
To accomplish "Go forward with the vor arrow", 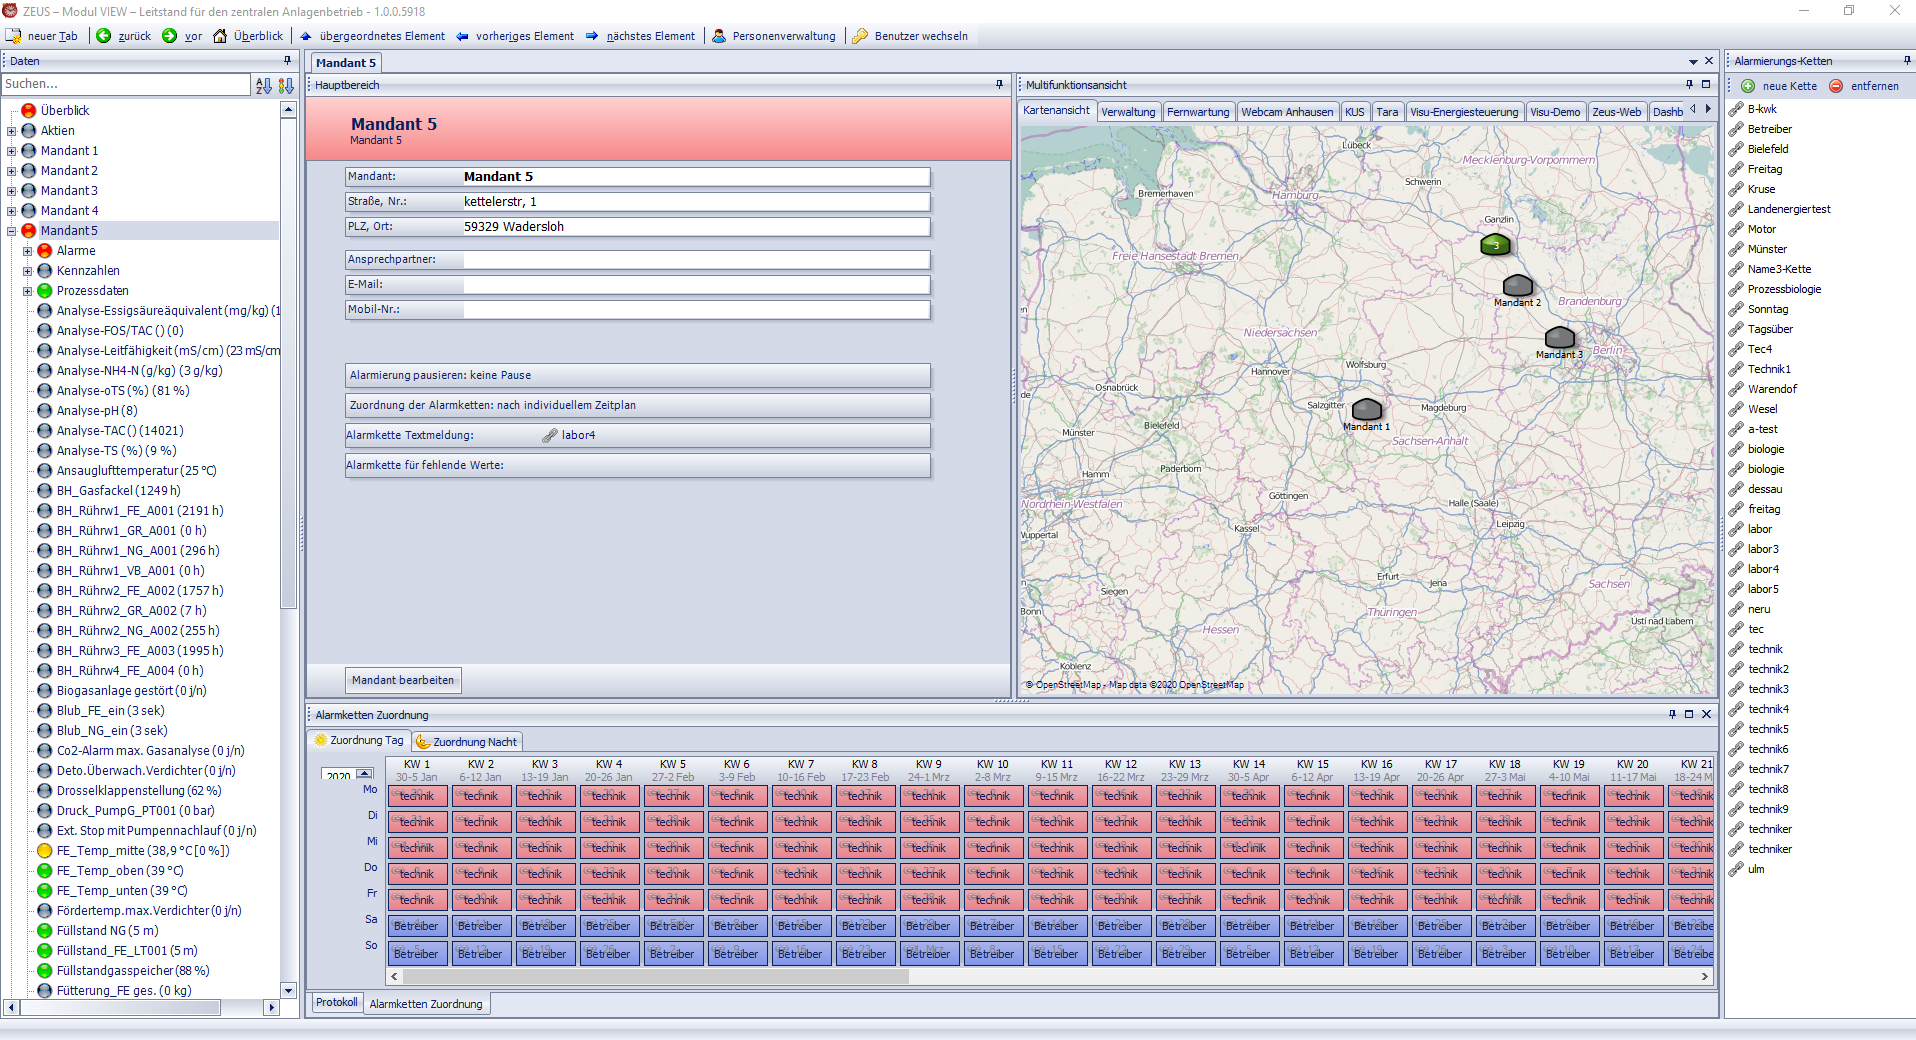I will (x=170, y=36).
